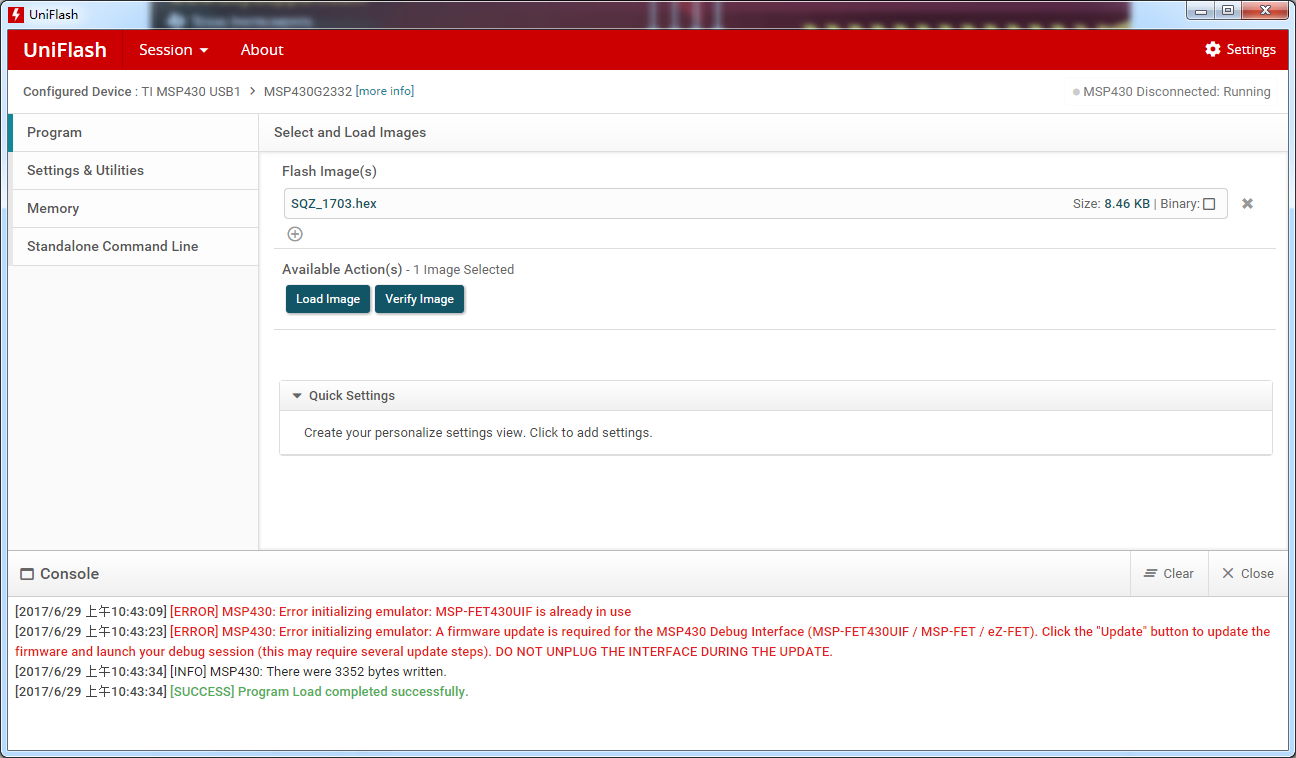Click the UniFlash lightning icon in title bar

click(x=16, y=14)
